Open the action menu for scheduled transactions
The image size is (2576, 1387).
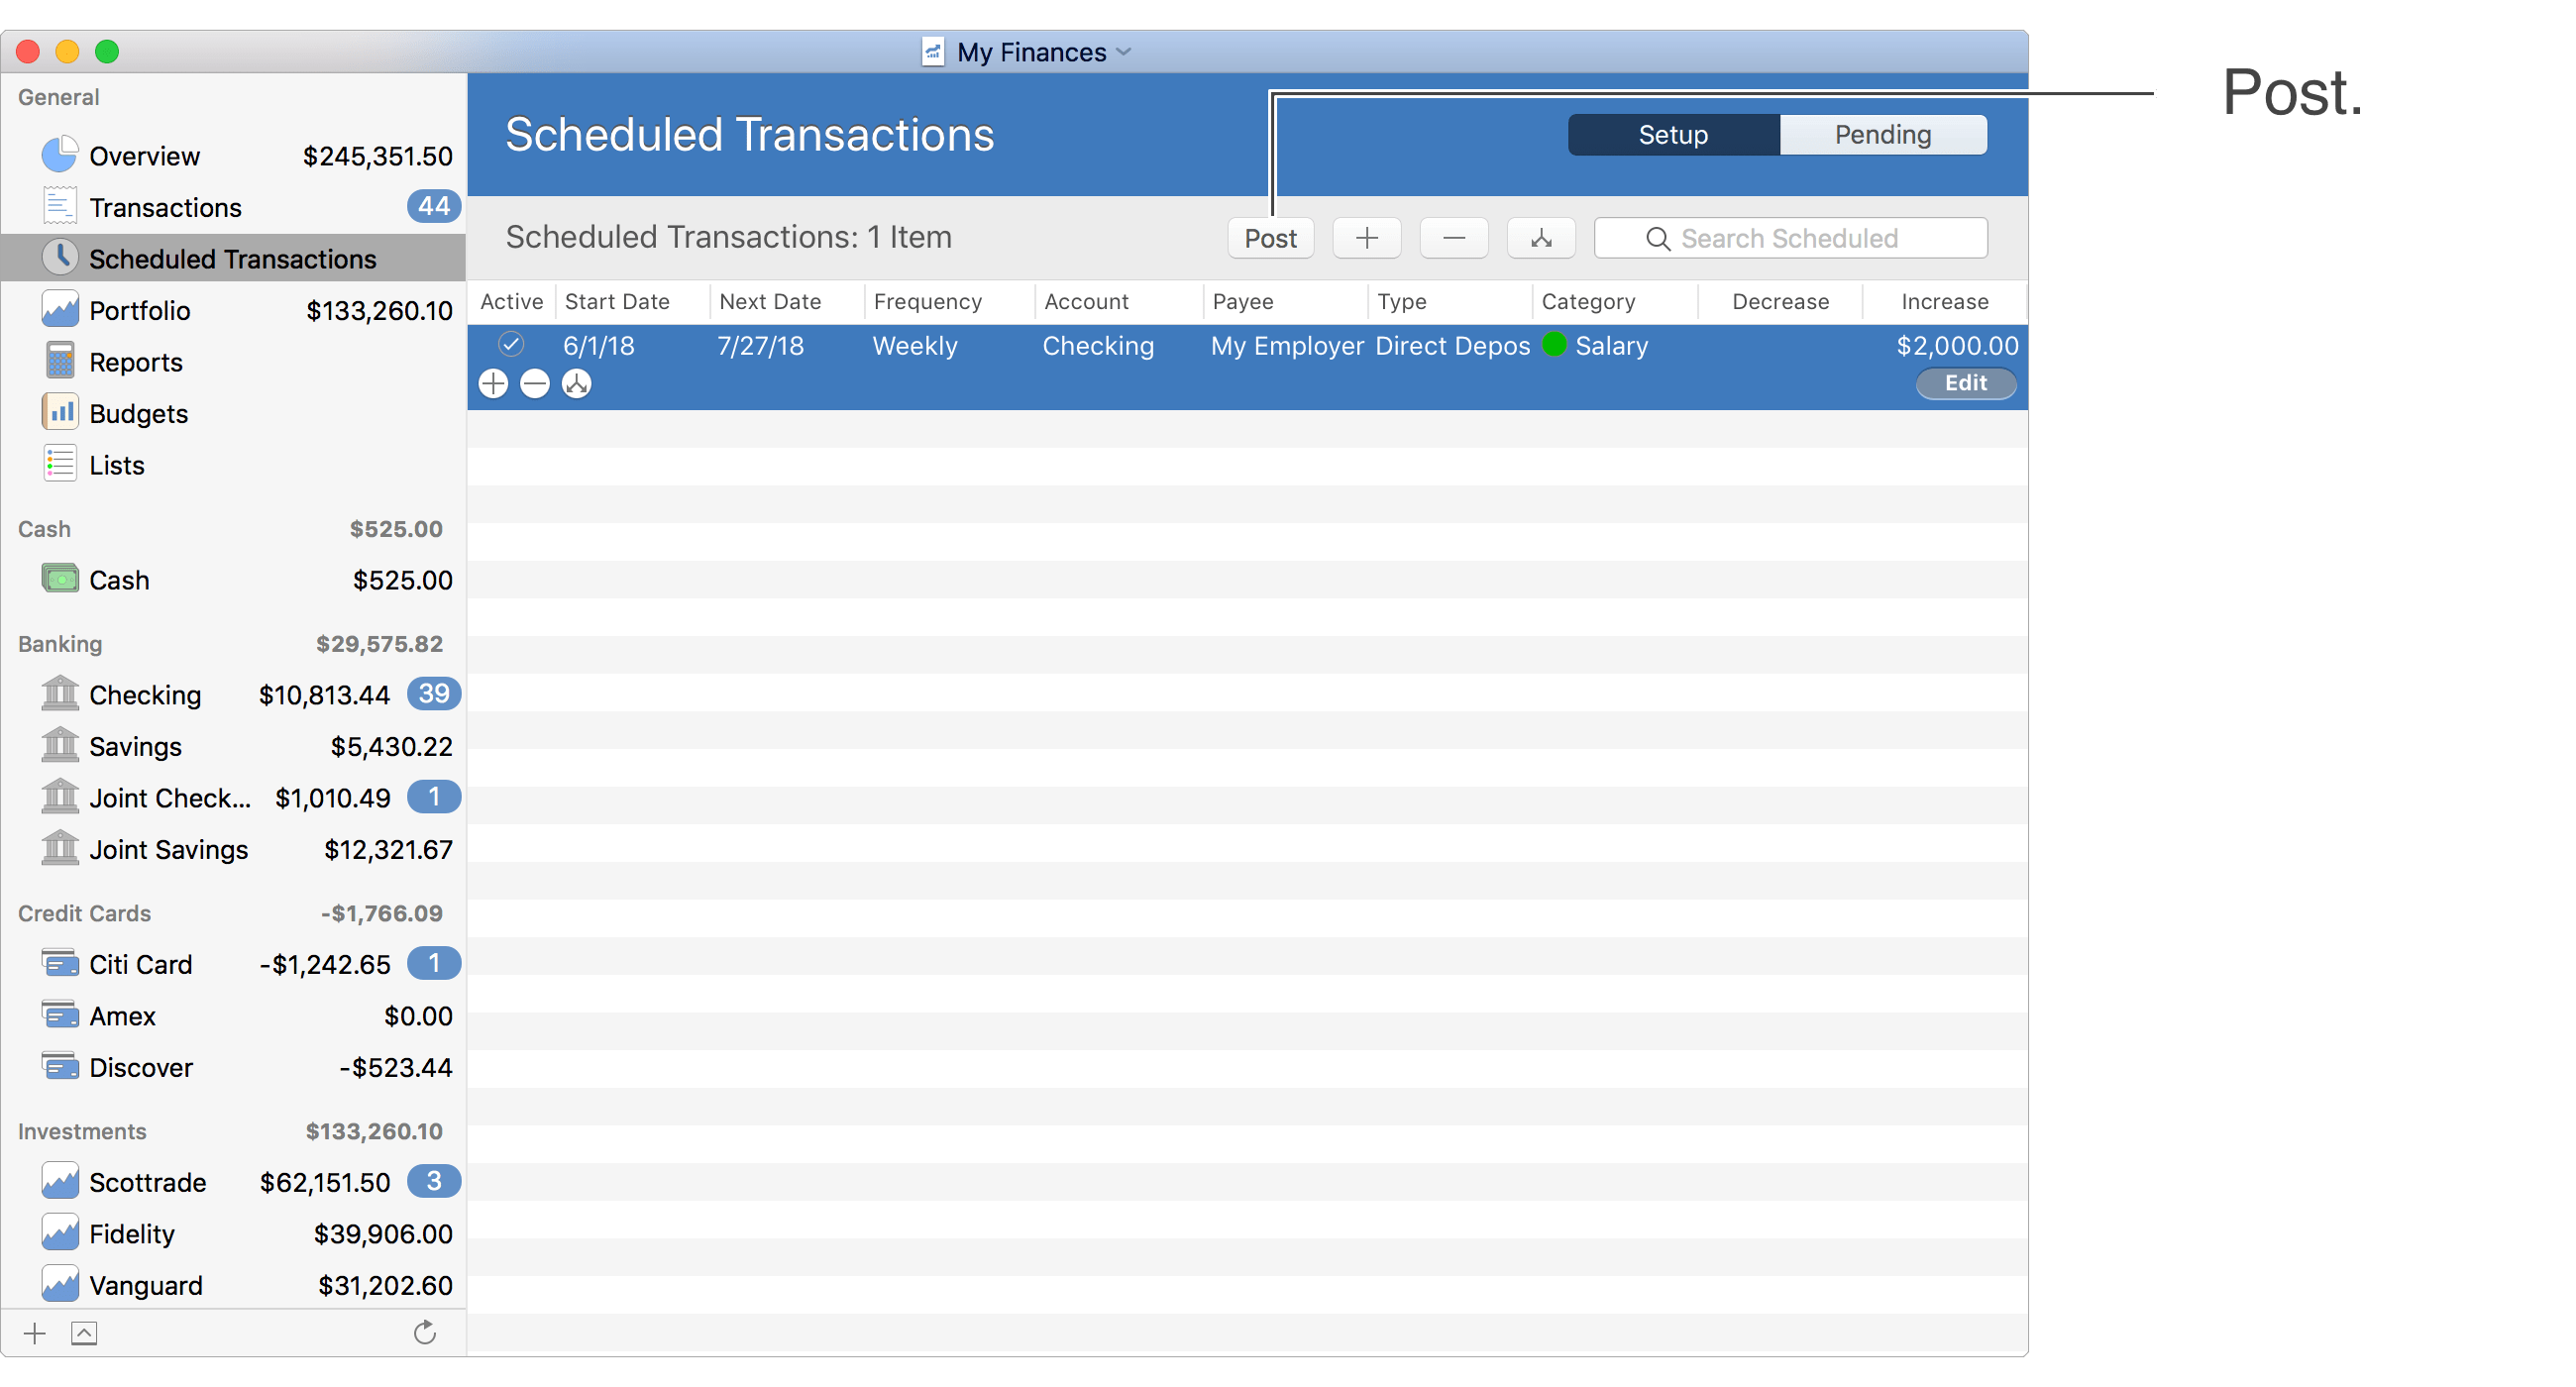[x=1540, y=238]
